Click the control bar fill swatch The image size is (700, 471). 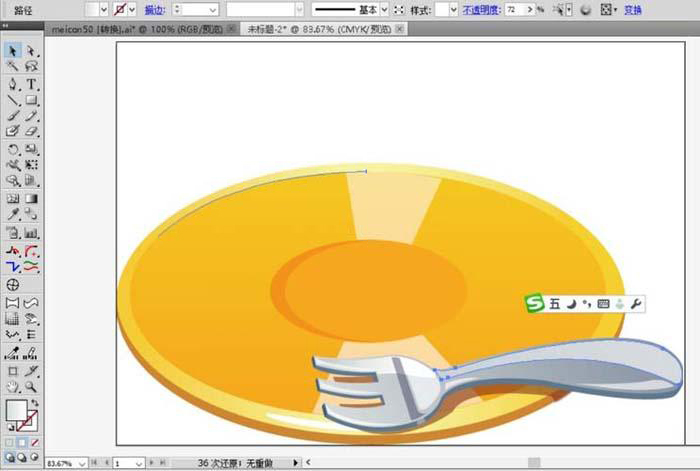92,9
